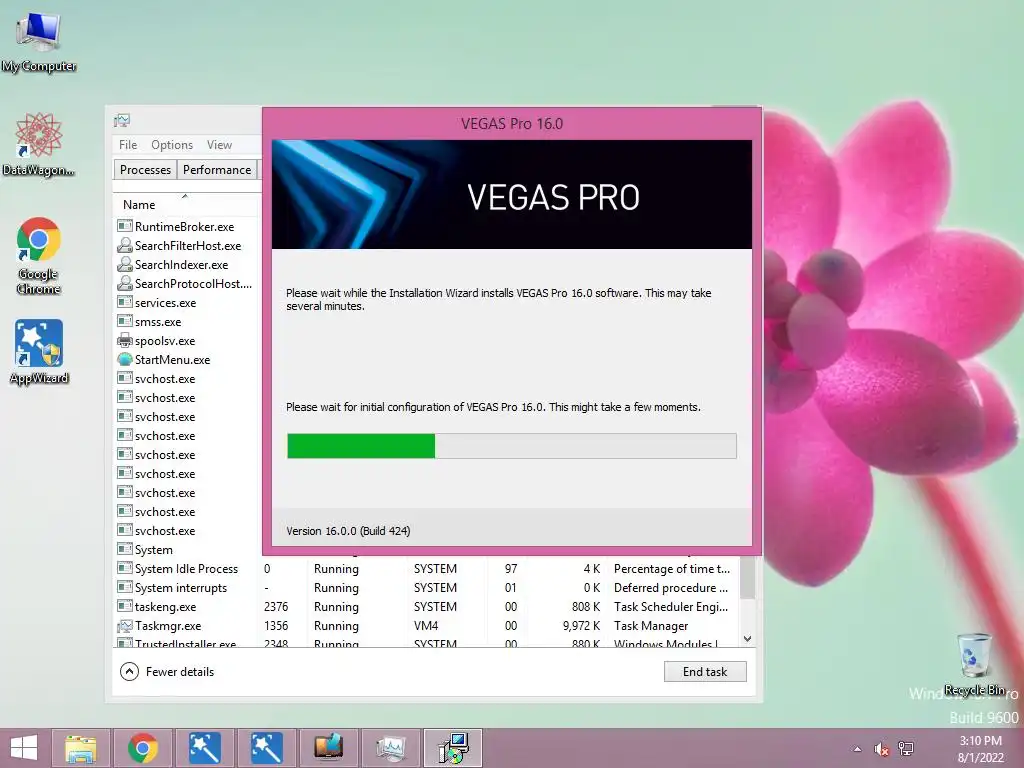Click Fewer details toggle

pos(167,671)
